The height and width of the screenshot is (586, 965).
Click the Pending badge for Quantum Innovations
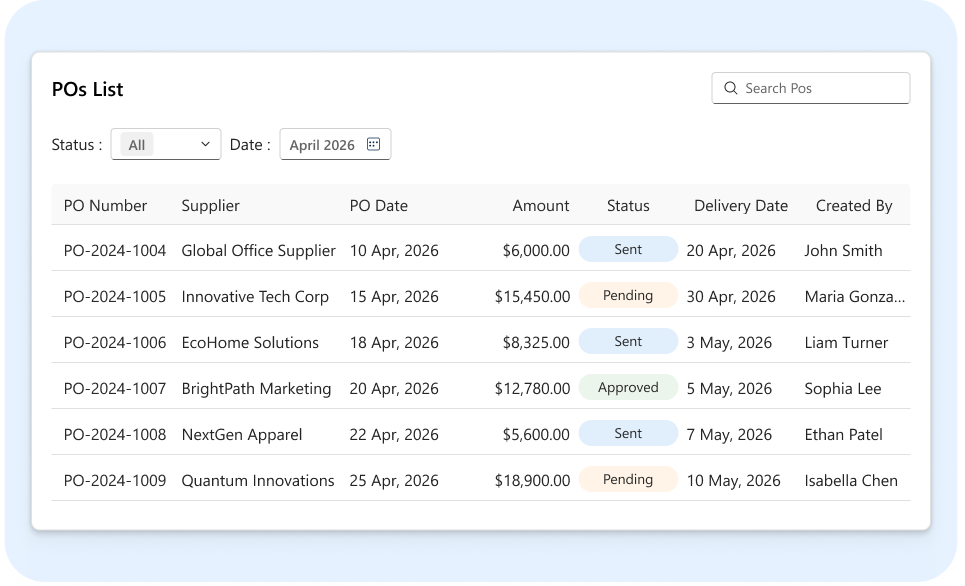(x=628, y=480)
